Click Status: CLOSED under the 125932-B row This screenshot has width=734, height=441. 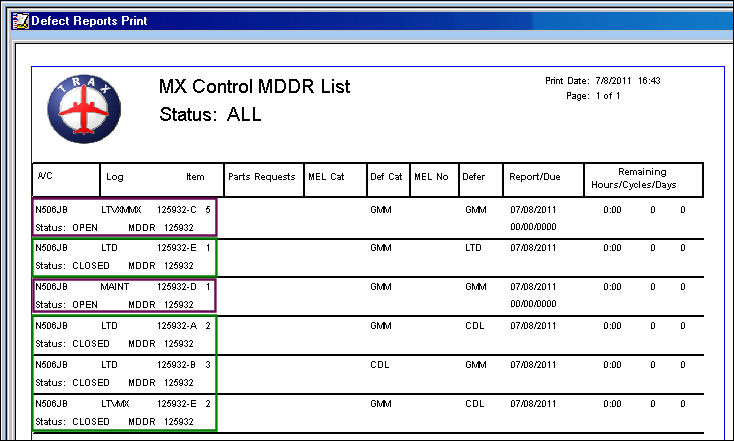pos(72,382)
